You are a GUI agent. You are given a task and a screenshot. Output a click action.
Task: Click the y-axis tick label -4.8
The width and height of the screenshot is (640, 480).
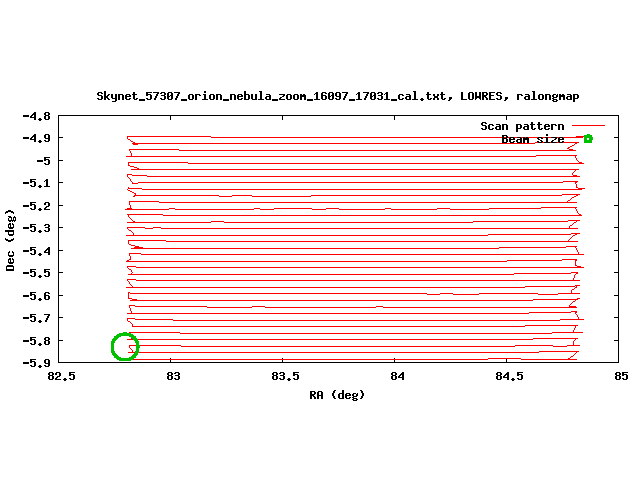pyautogui.click(x=36, y=116)
